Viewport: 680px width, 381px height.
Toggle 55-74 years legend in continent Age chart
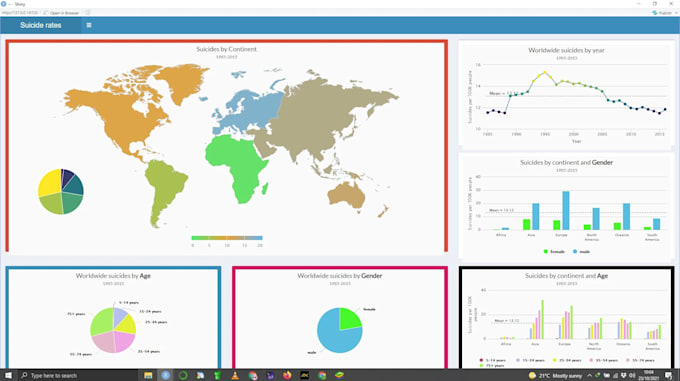click(641, 360)
